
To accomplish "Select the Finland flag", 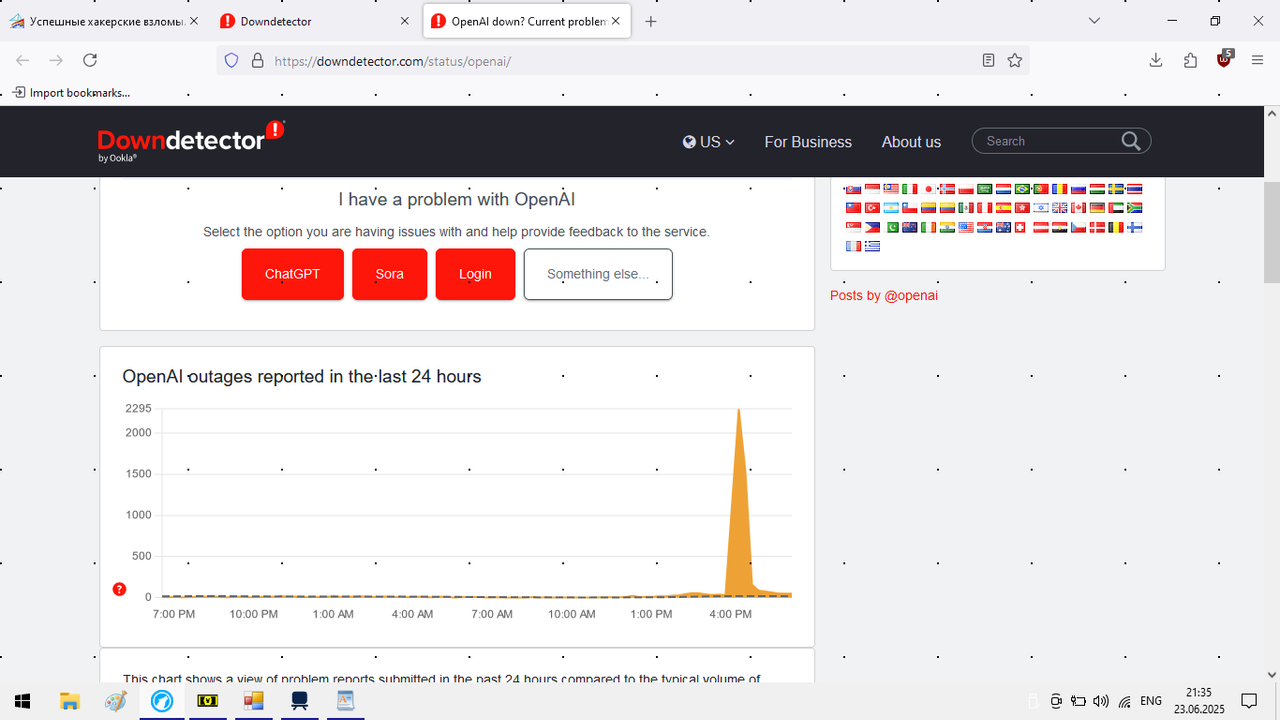I will tap(1135, 227).
